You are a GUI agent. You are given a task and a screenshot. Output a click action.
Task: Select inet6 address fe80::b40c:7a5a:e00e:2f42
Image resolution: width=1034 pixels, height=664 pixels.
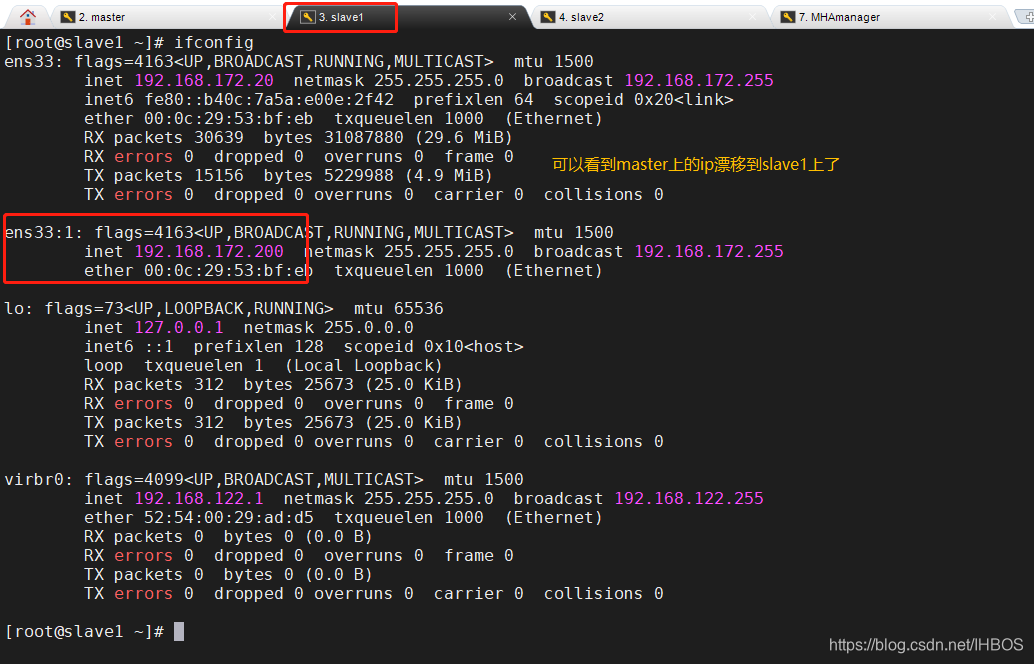[x=269, y=100]
